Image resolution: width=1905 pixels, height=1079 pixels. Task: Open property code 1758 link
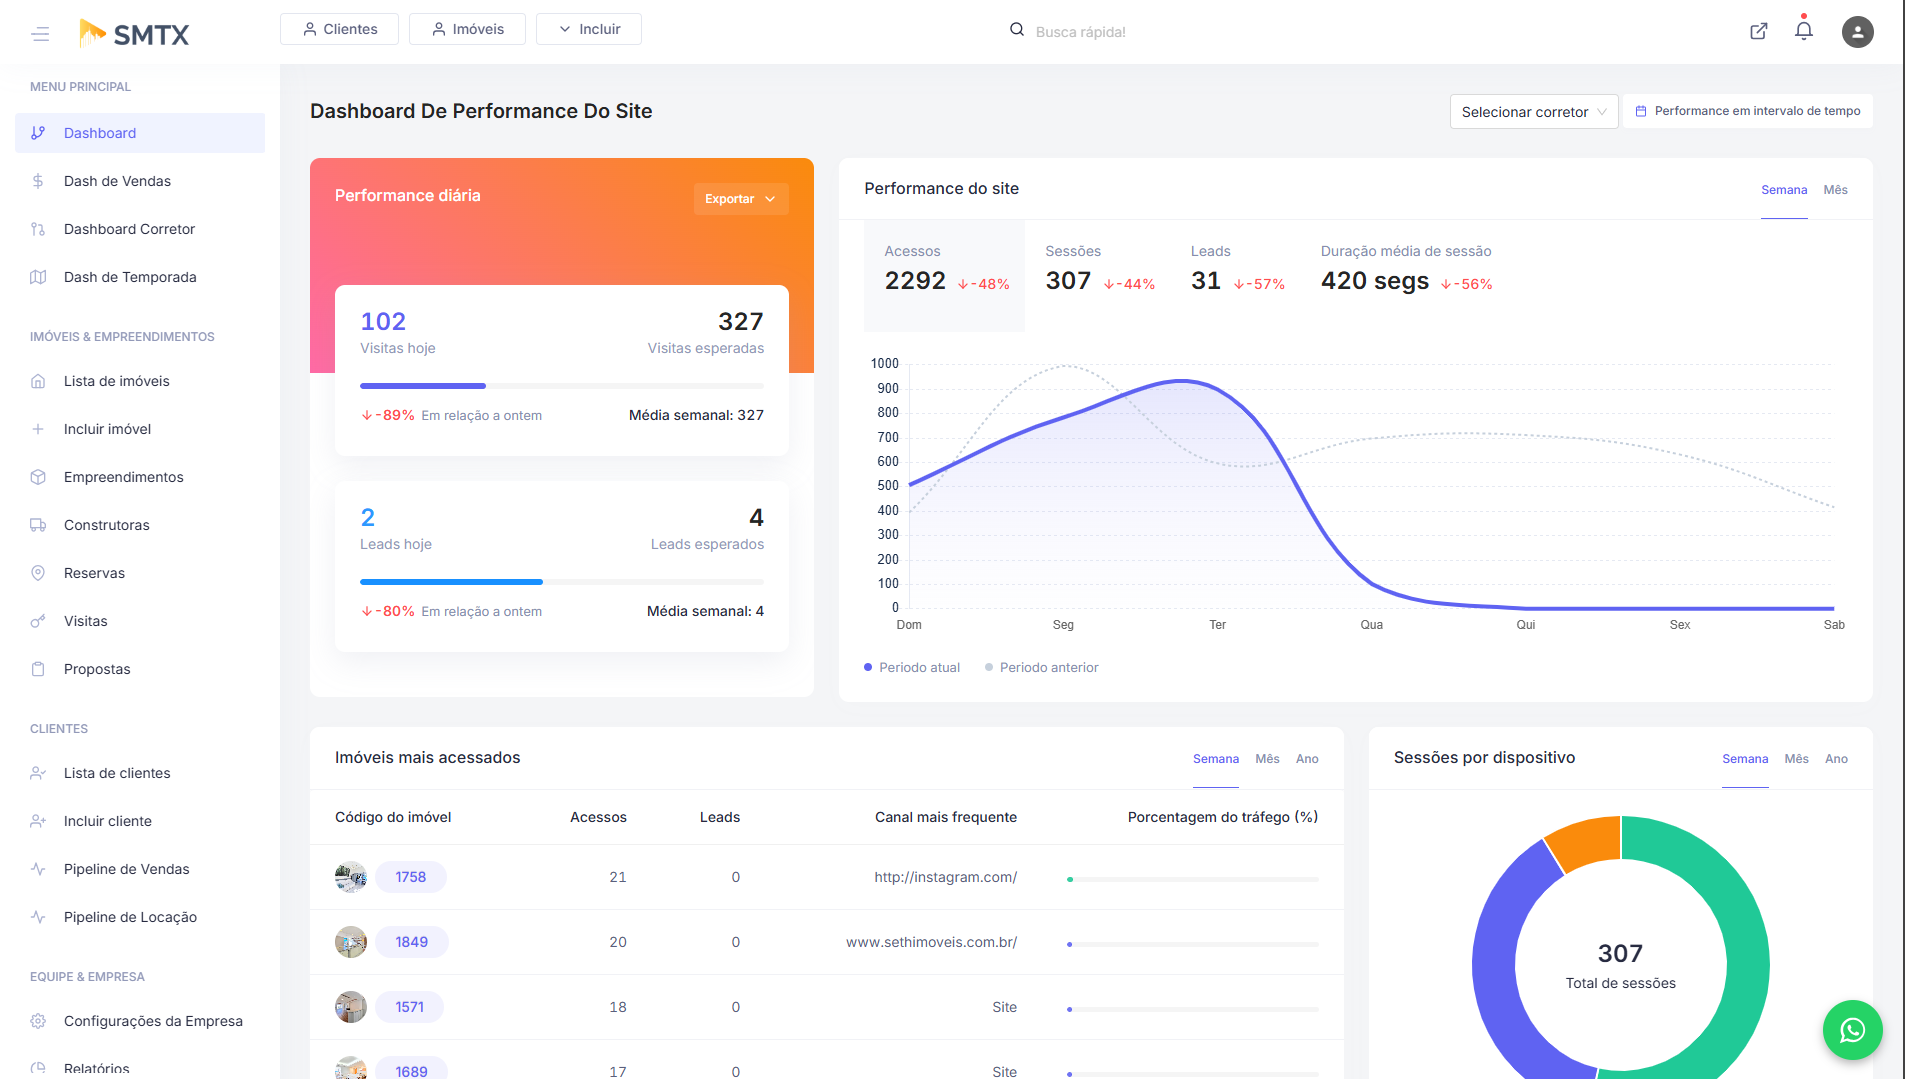[x=410, y=877]
